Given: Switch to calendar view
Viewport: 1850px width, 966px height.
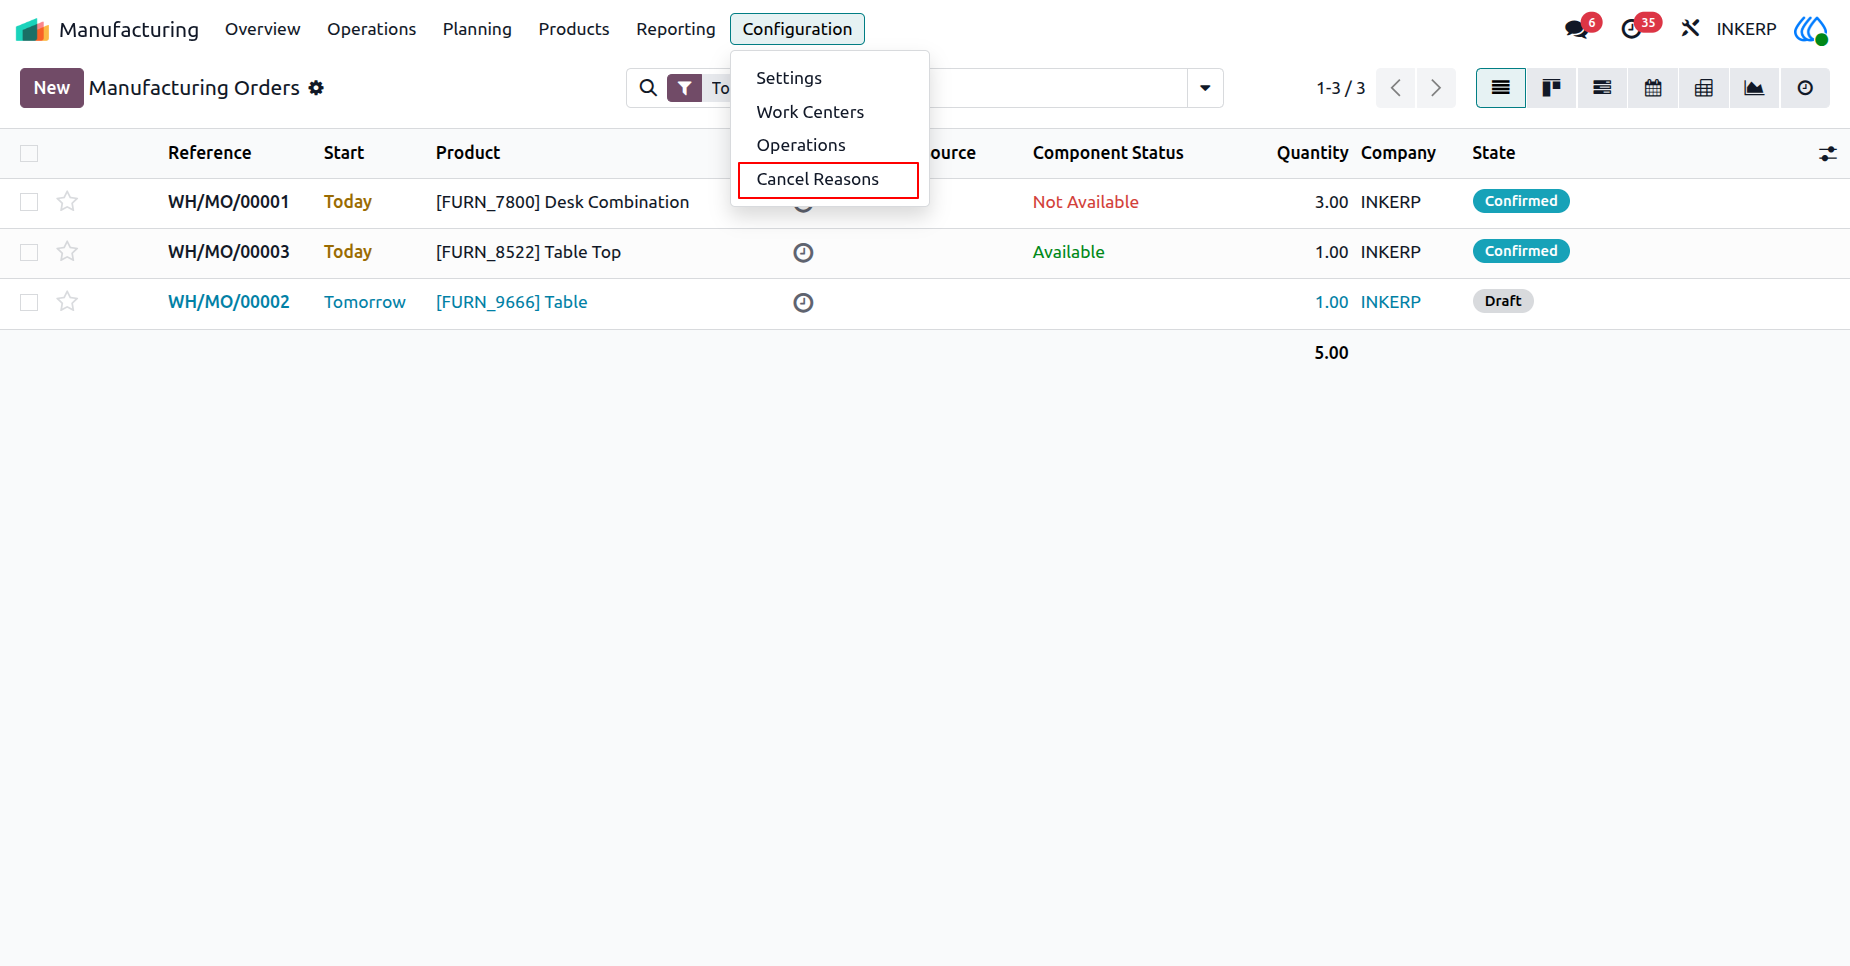Looking at the screenshot, I should 1653,88.
